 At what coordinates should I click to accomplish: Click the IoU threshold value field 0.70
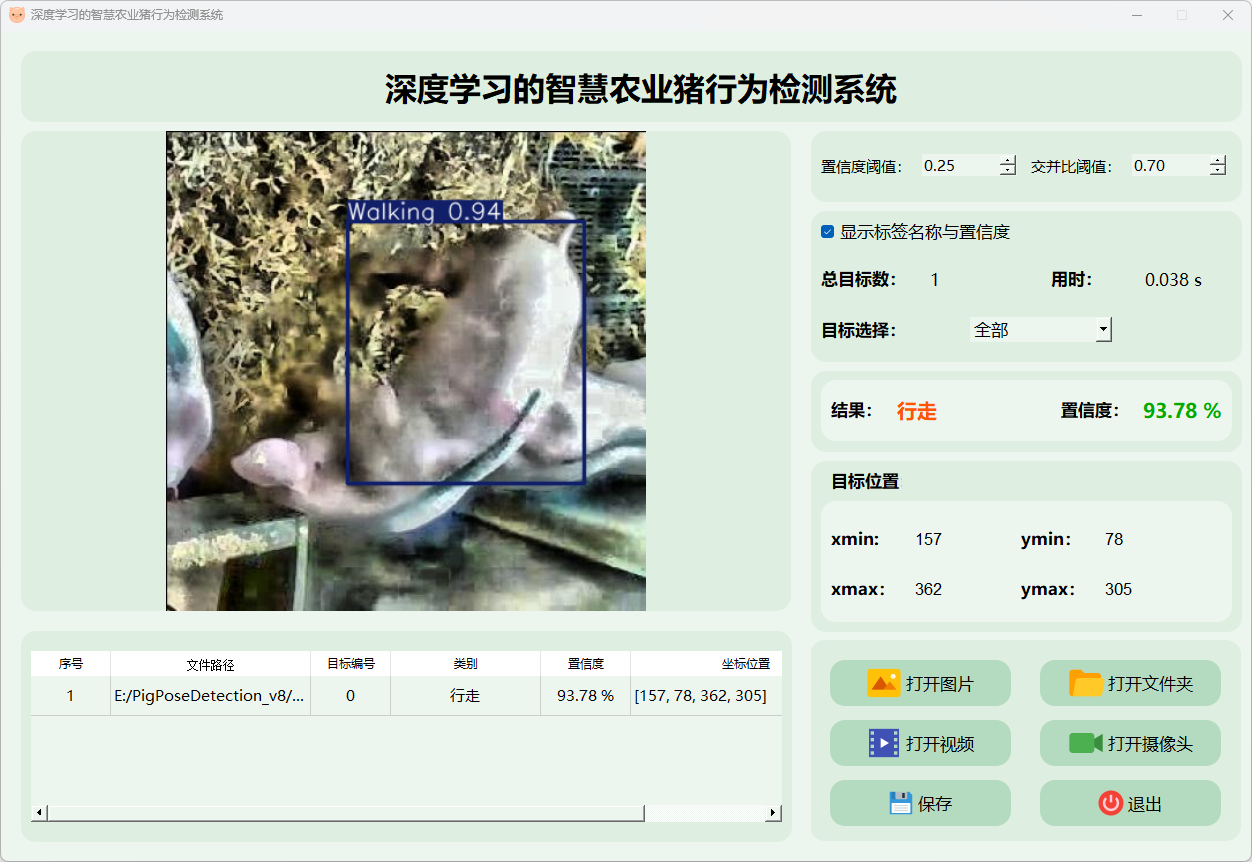(x=1168, y=166)
